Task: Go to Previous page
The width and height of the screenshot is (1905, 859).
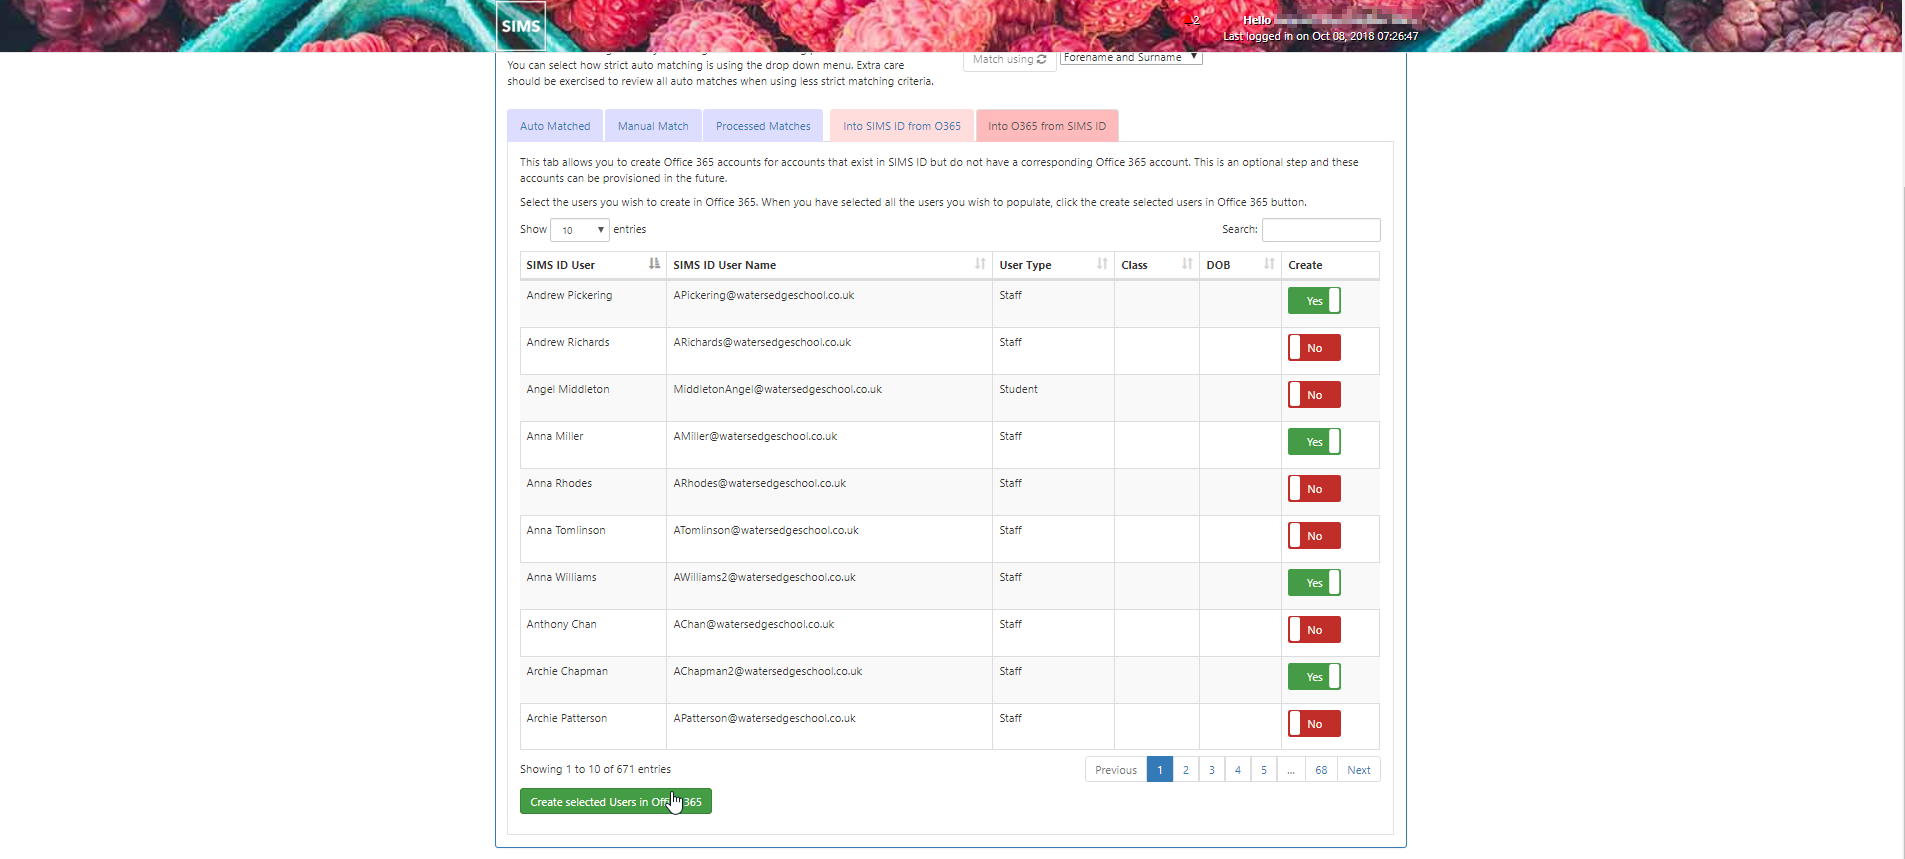Action: click(1116, 770)
